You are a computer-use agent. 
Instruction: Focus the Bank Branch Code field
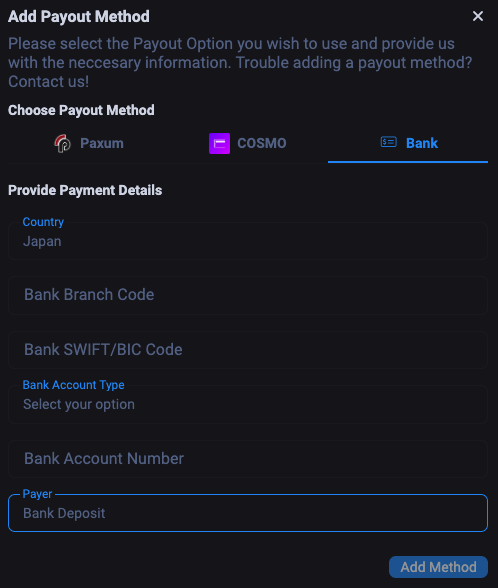click(x=248, y=295)
